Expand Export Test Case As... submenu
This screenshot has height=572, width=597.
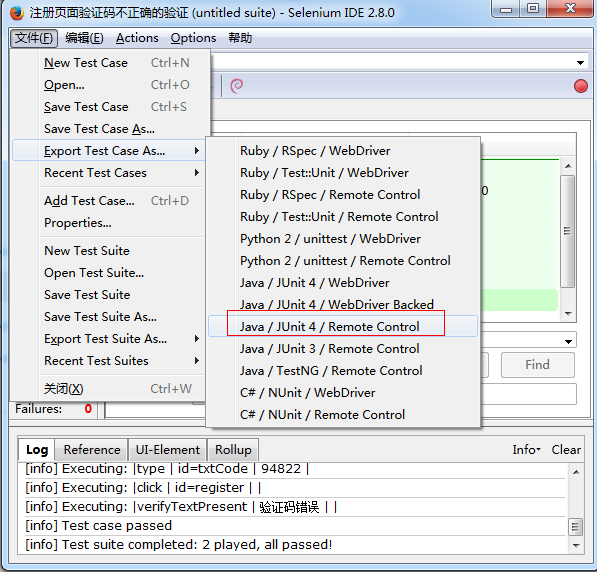[110, 151]
